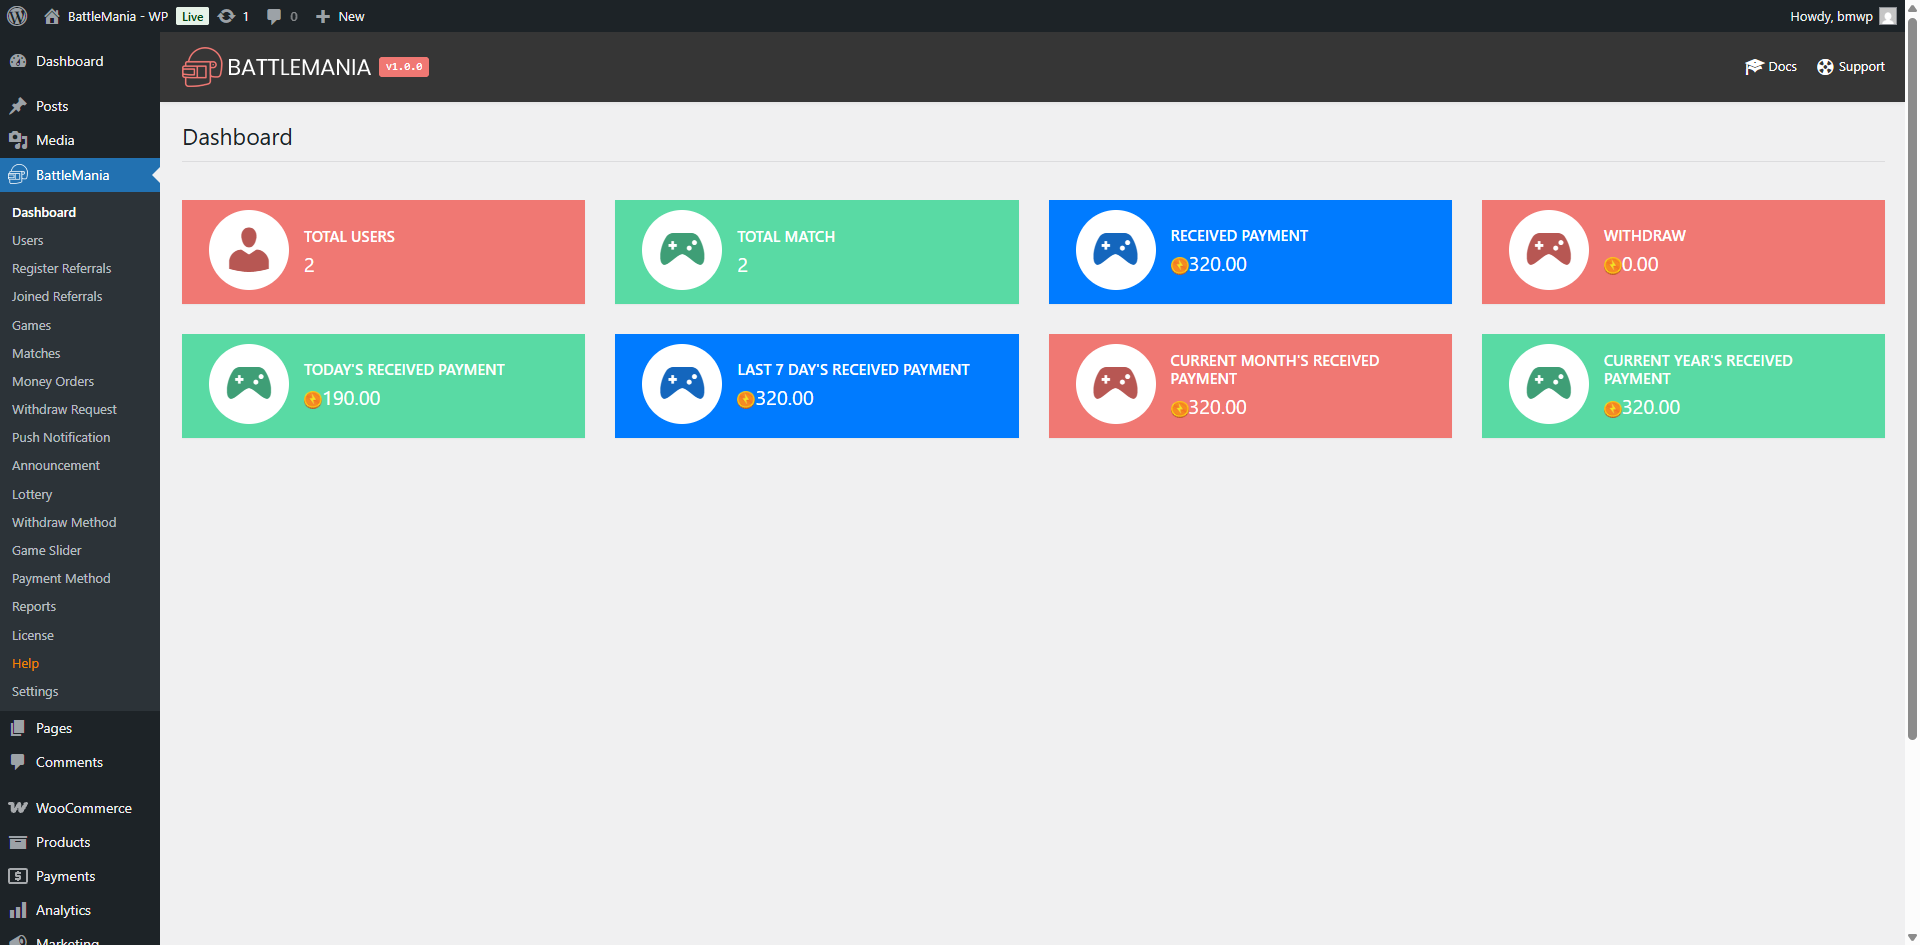The height and width of the screenshot is (945, 1920).
Task: Click the BattleMania - WP site name
Action: (x=118, y=16)
